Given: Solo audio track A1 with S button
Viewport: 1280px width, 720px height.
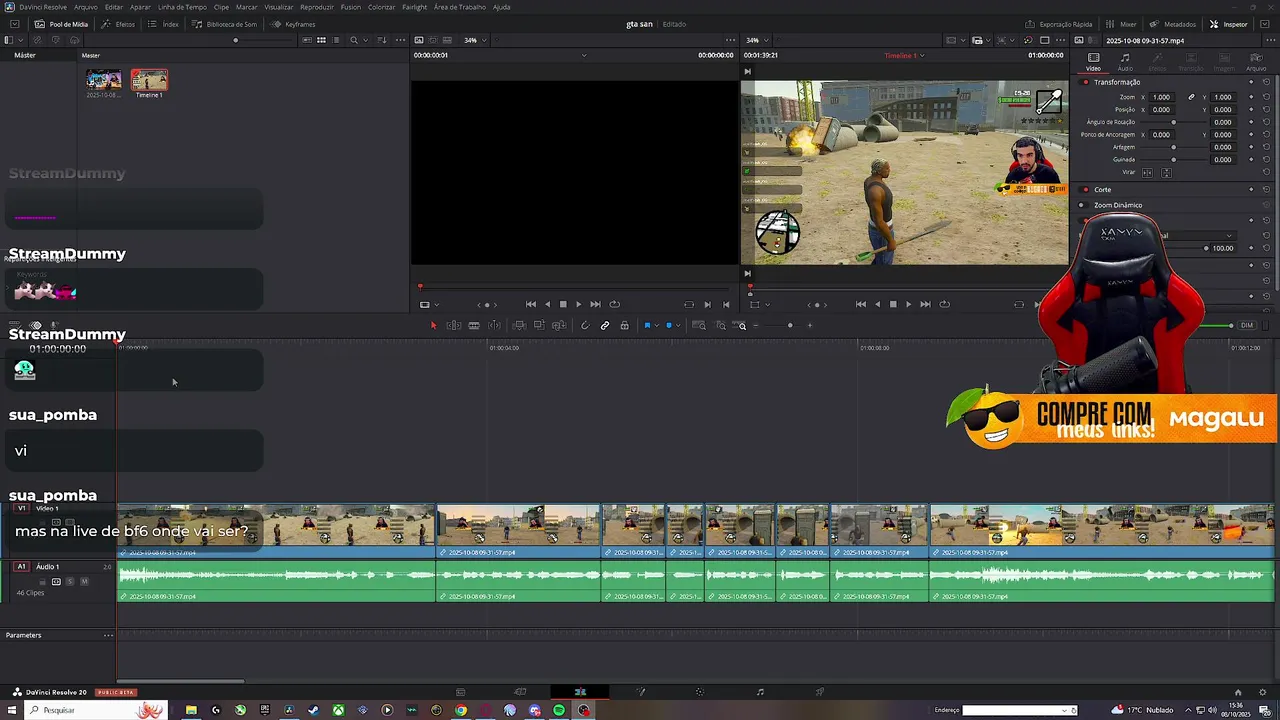Looking at the screenshot, I should [x=70, y=581].
